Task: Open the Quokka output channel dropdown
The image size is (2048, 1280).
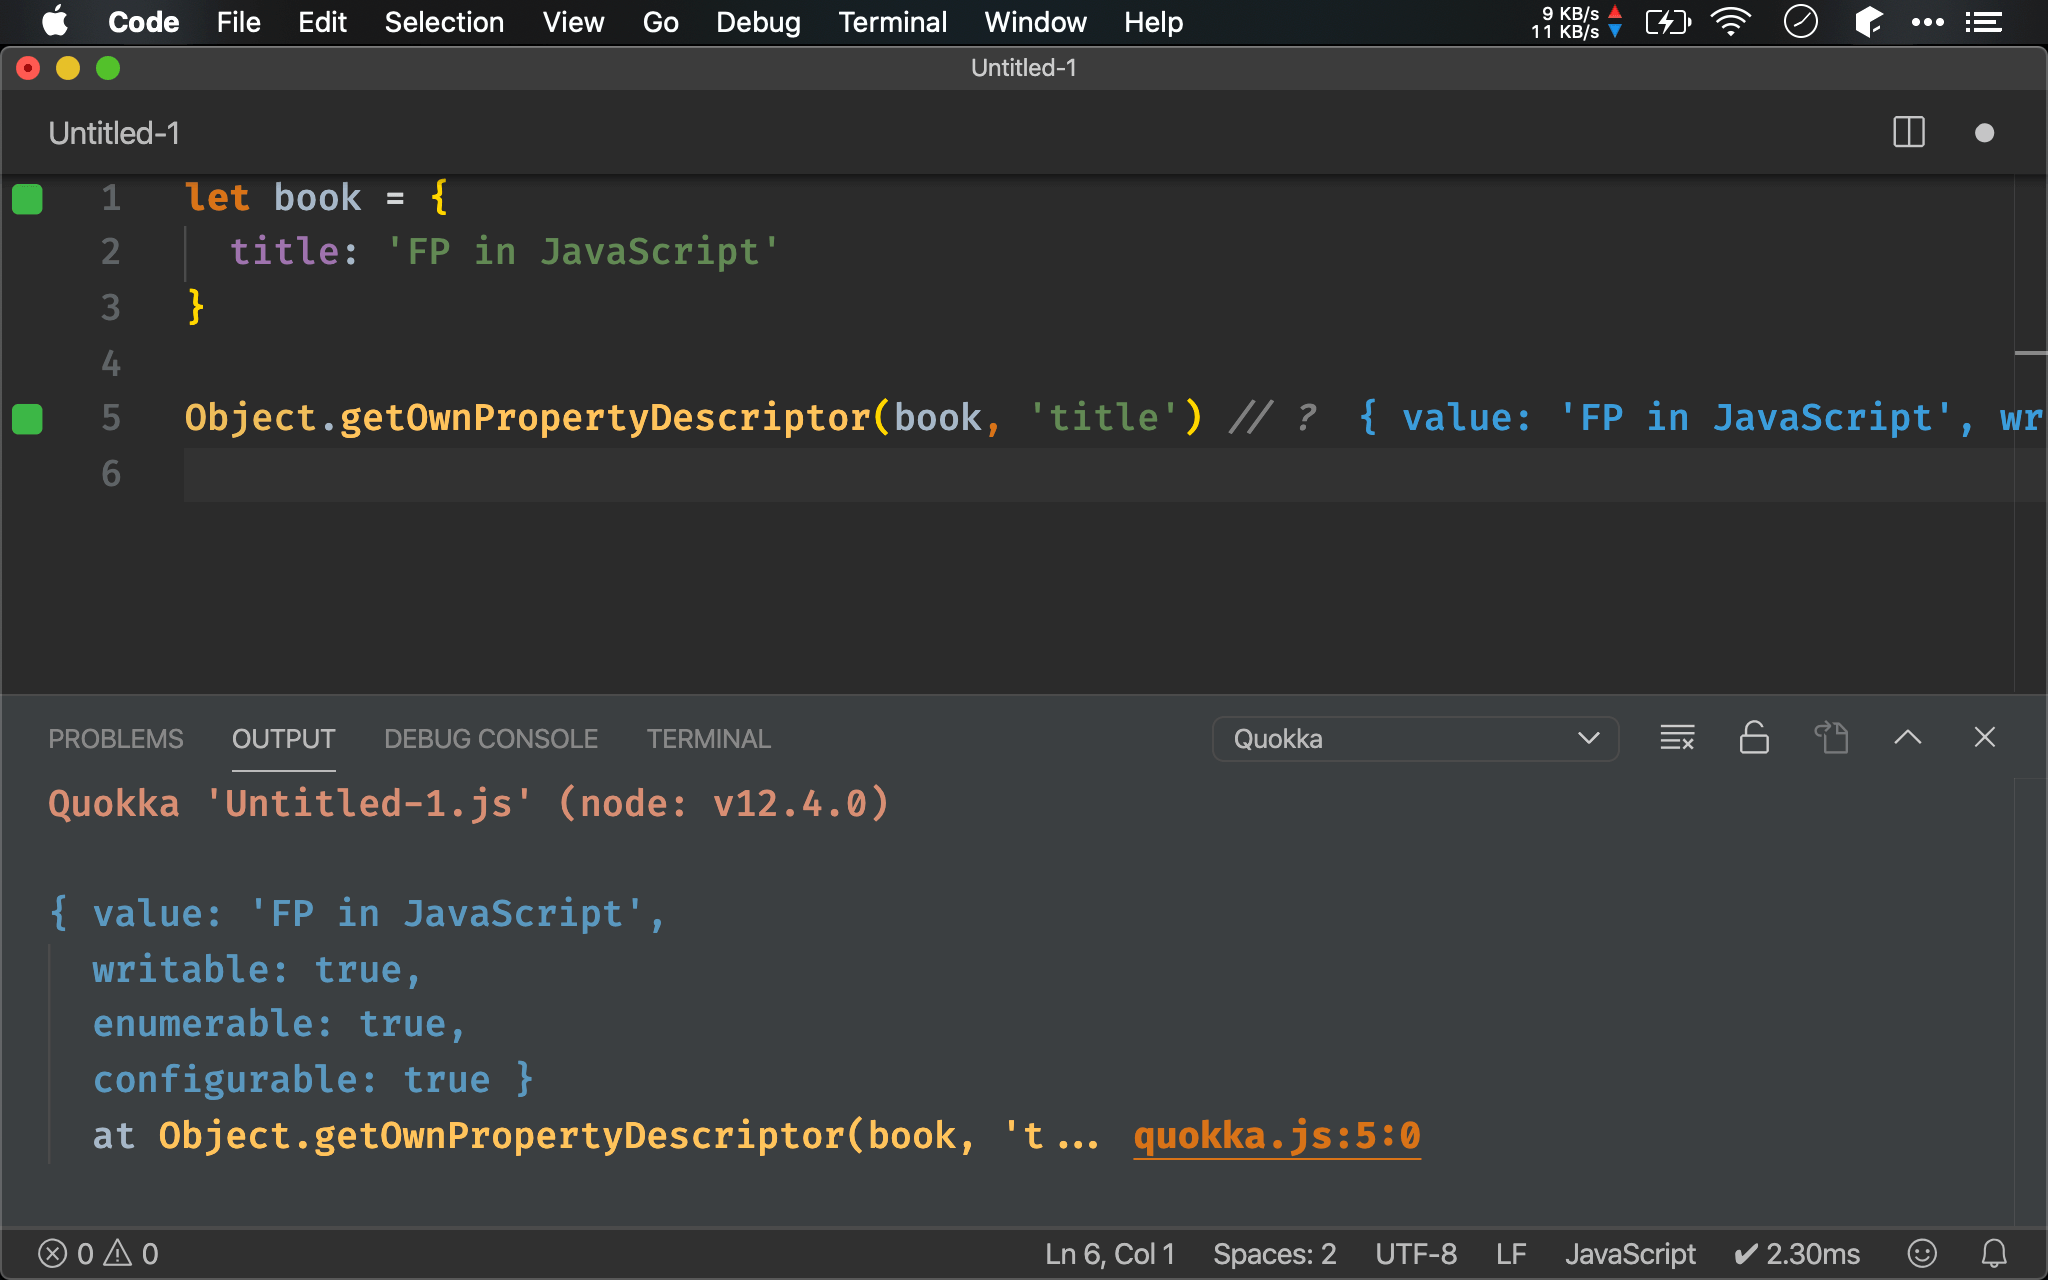Action: click(1415, 739)
